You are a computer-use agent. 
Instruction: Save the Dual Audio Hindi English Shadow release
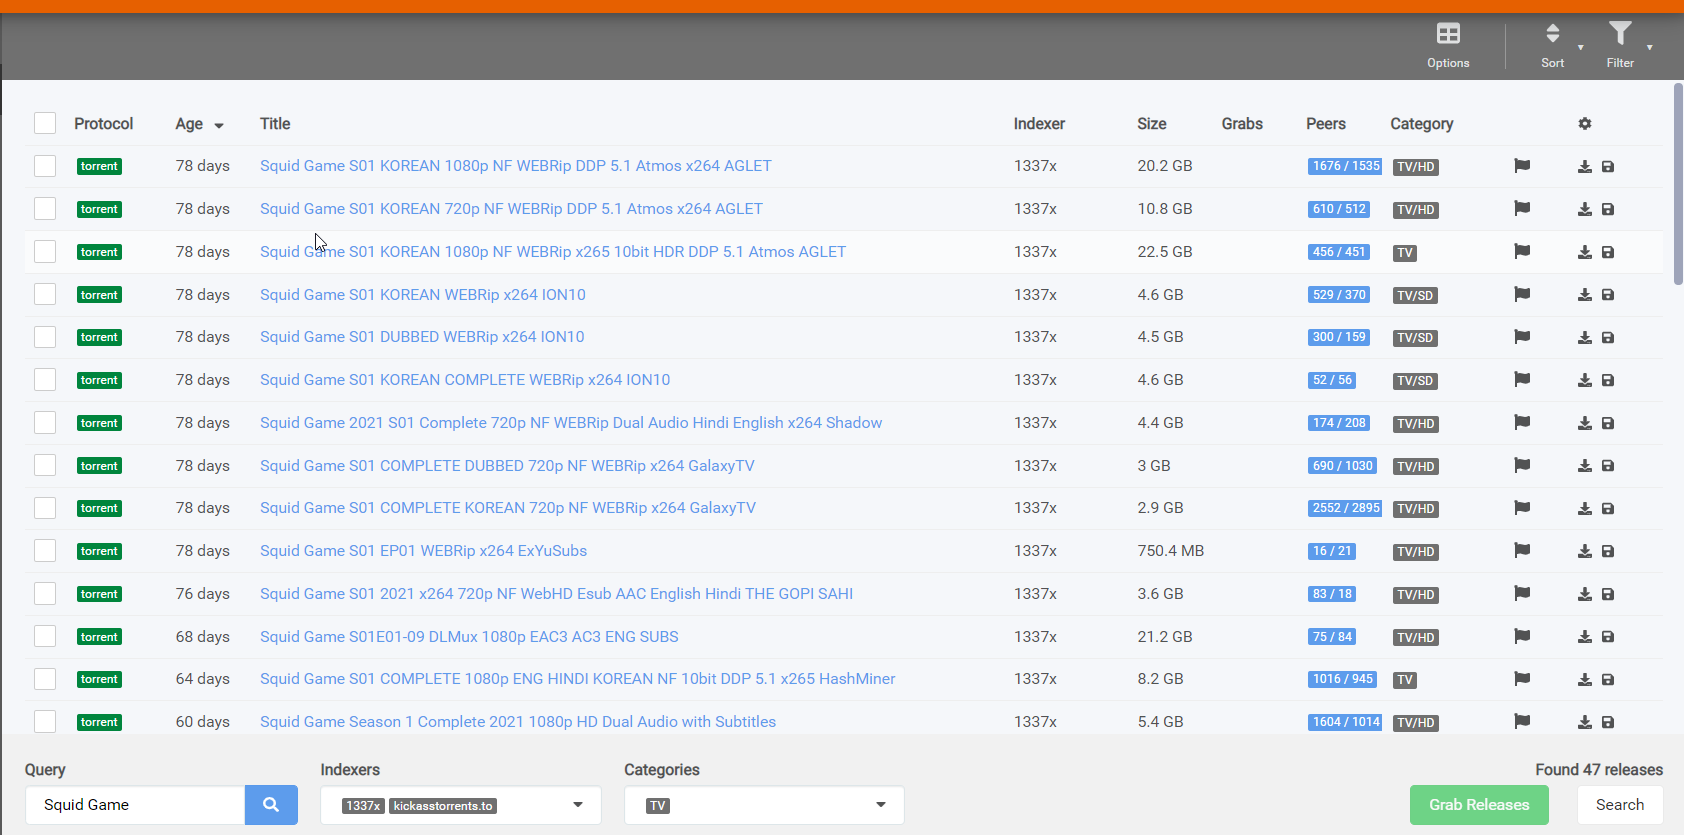1608,424
